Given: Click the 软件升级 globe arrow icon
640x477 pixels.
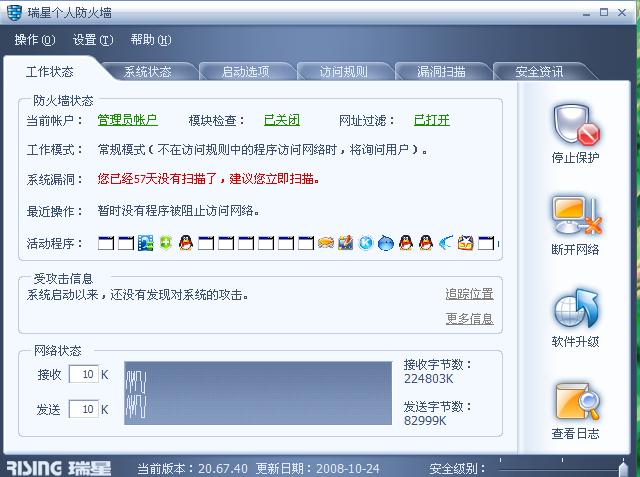Looking at the screenshot, I should [576, 308].
